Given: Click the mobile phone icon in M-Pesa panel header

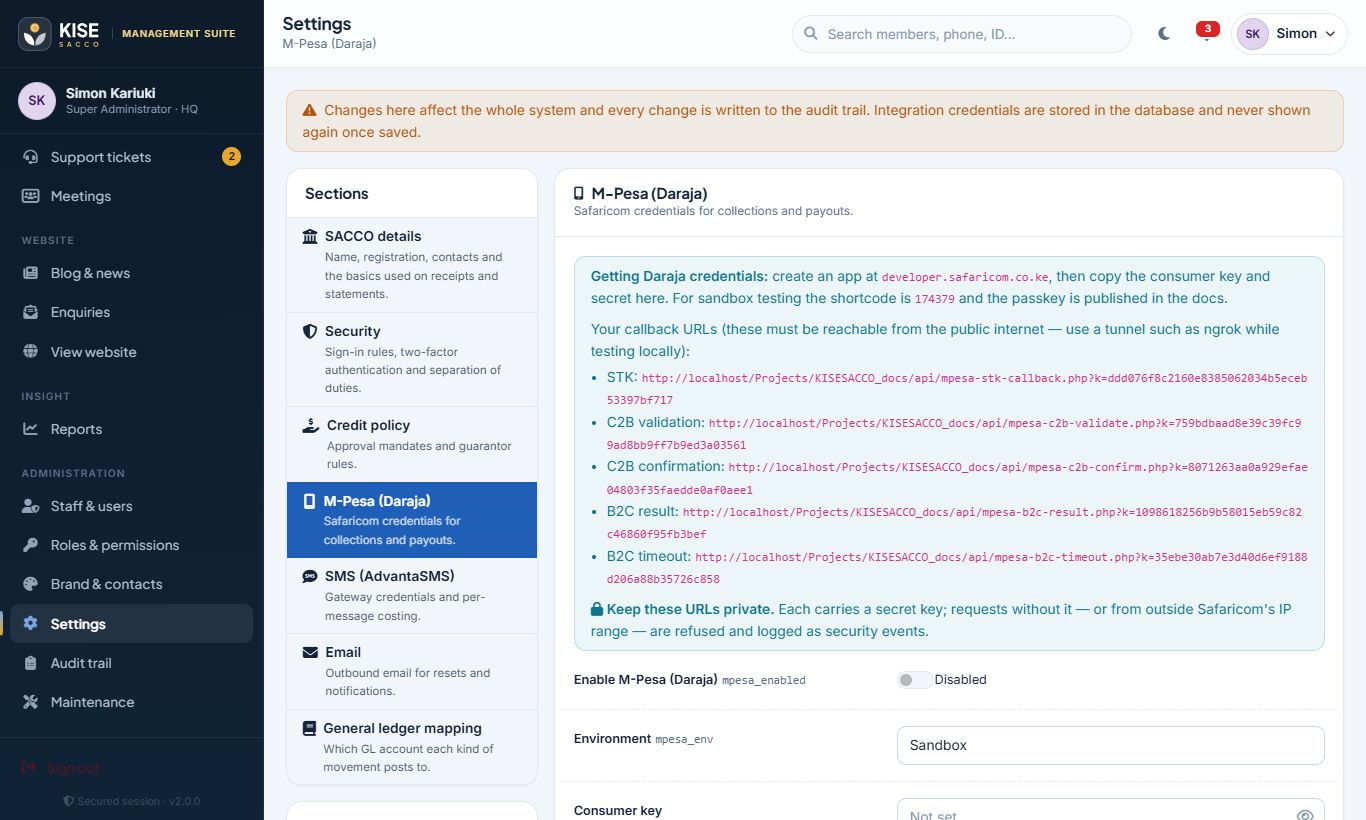Looking at the screenshot, I should [x=578, y=193].
